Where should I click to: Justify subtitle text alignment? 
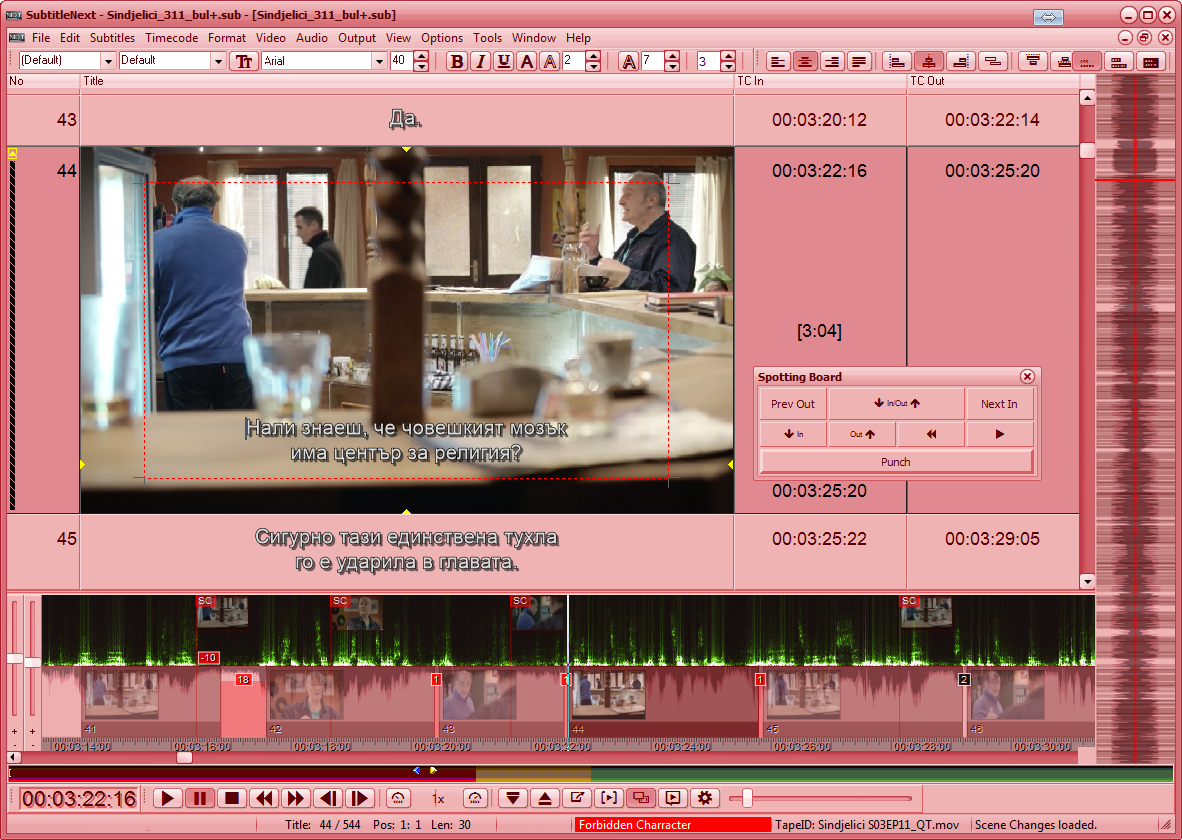point(859,61)
